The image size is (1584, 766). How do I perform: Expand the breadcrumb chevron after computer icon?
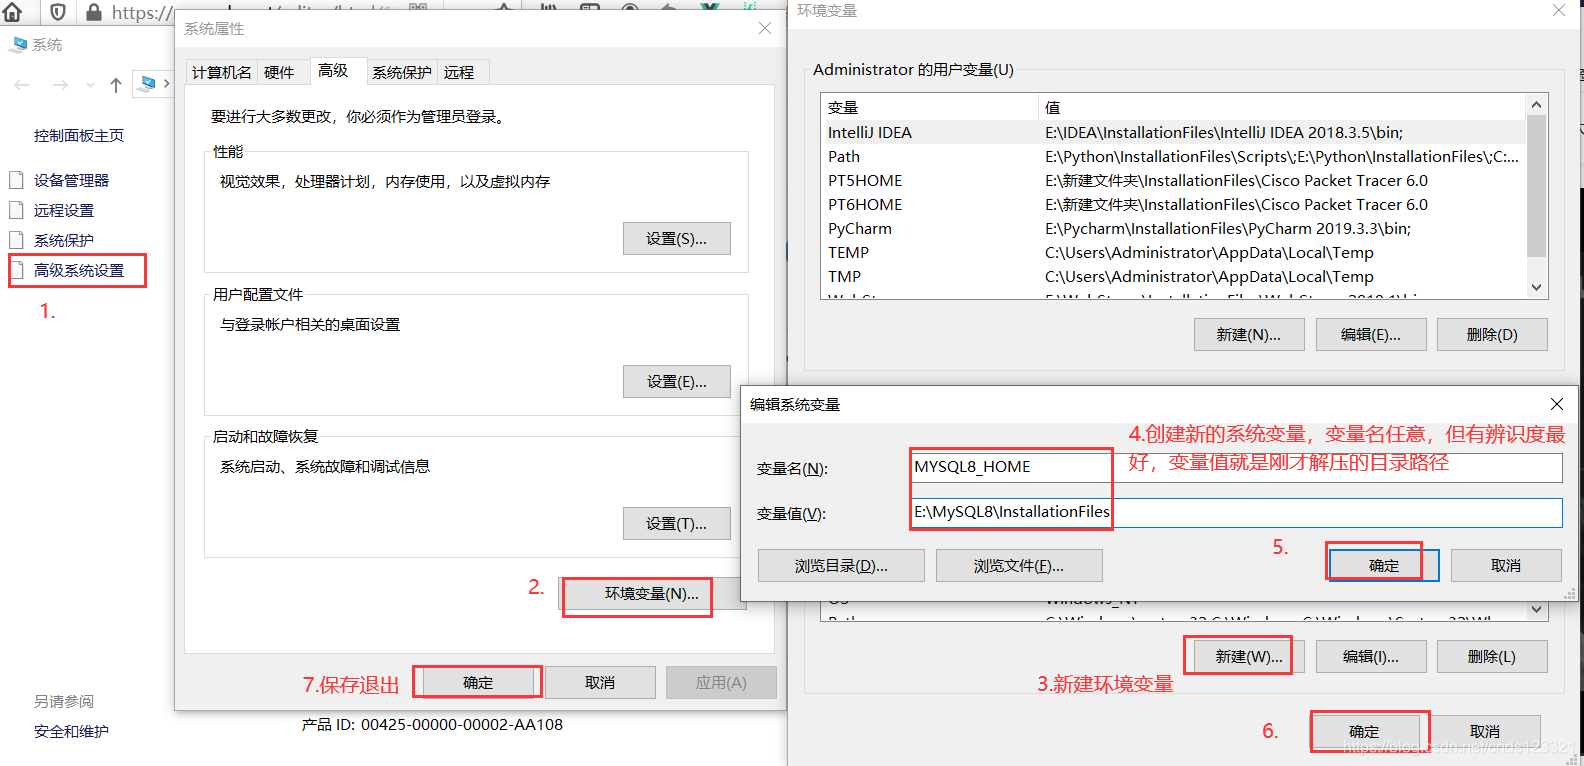tap(166, 84)
